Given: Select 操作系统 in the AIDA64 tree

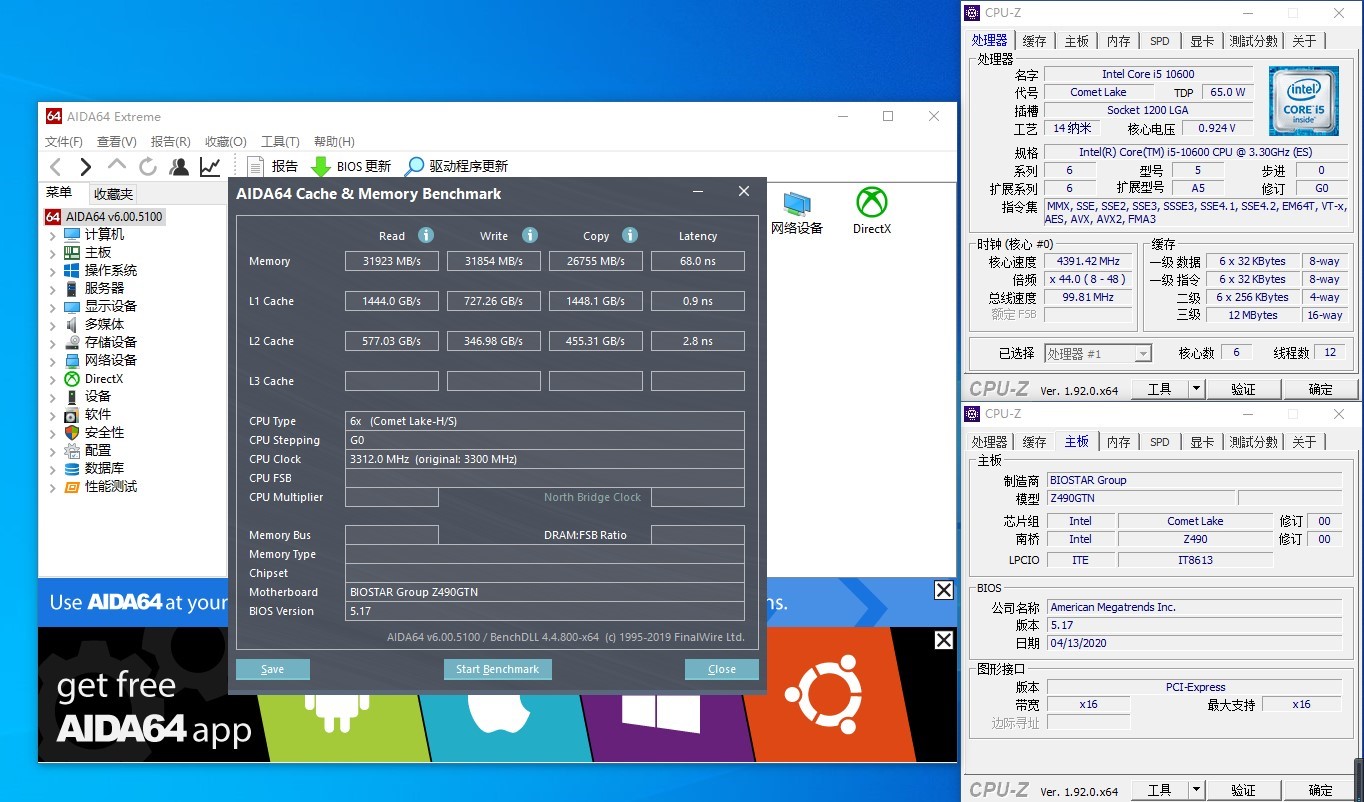Looking at the screenshot, I should pyautogui.click(x=101, y=270).
